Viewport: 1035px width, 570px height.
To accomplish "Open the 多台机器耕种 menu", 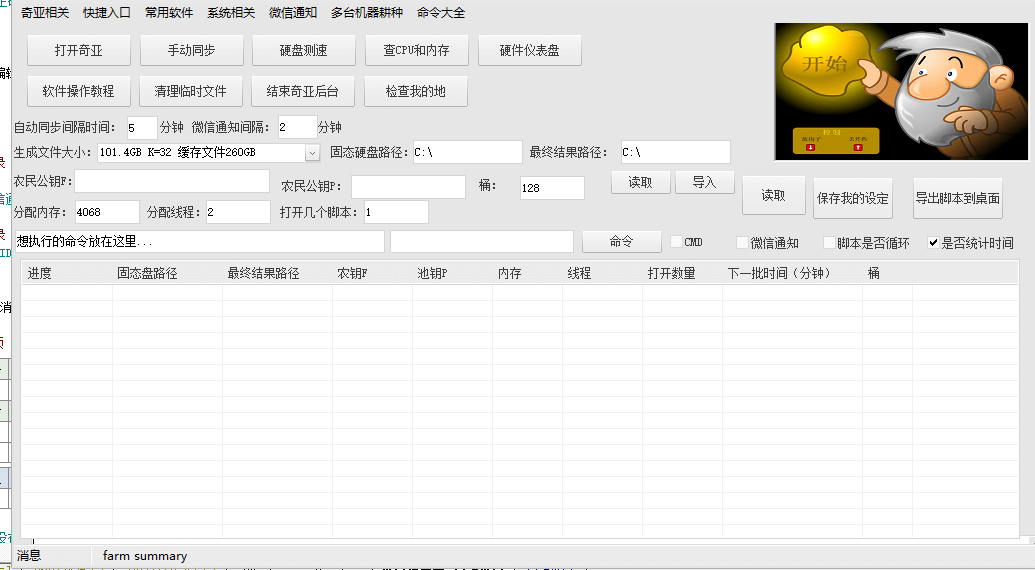I will point(367,13).
